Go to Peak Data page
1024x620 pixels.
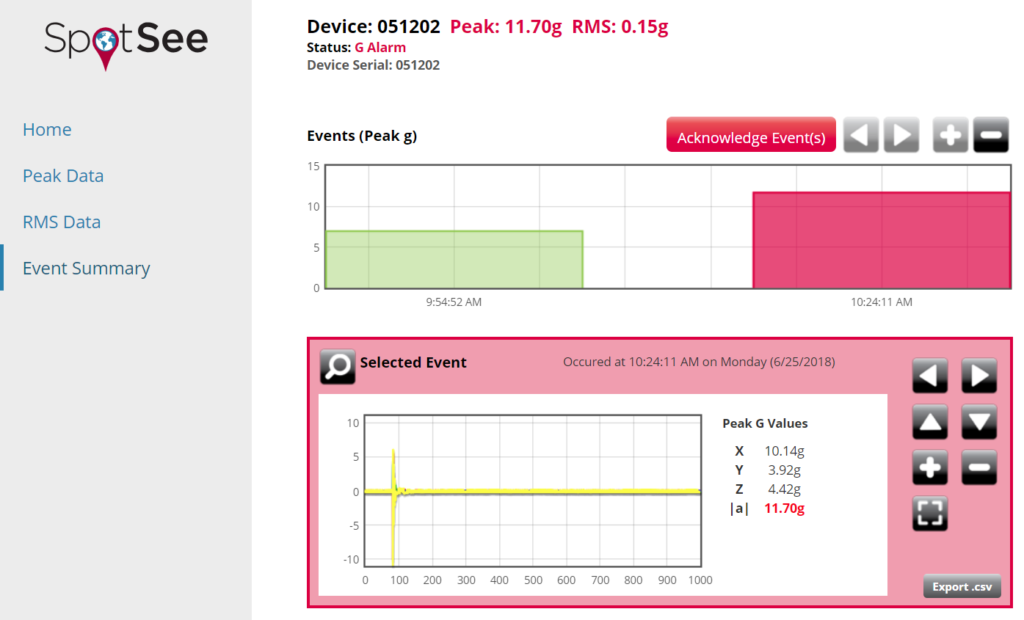pyautogui.click(x=63, y=176)
